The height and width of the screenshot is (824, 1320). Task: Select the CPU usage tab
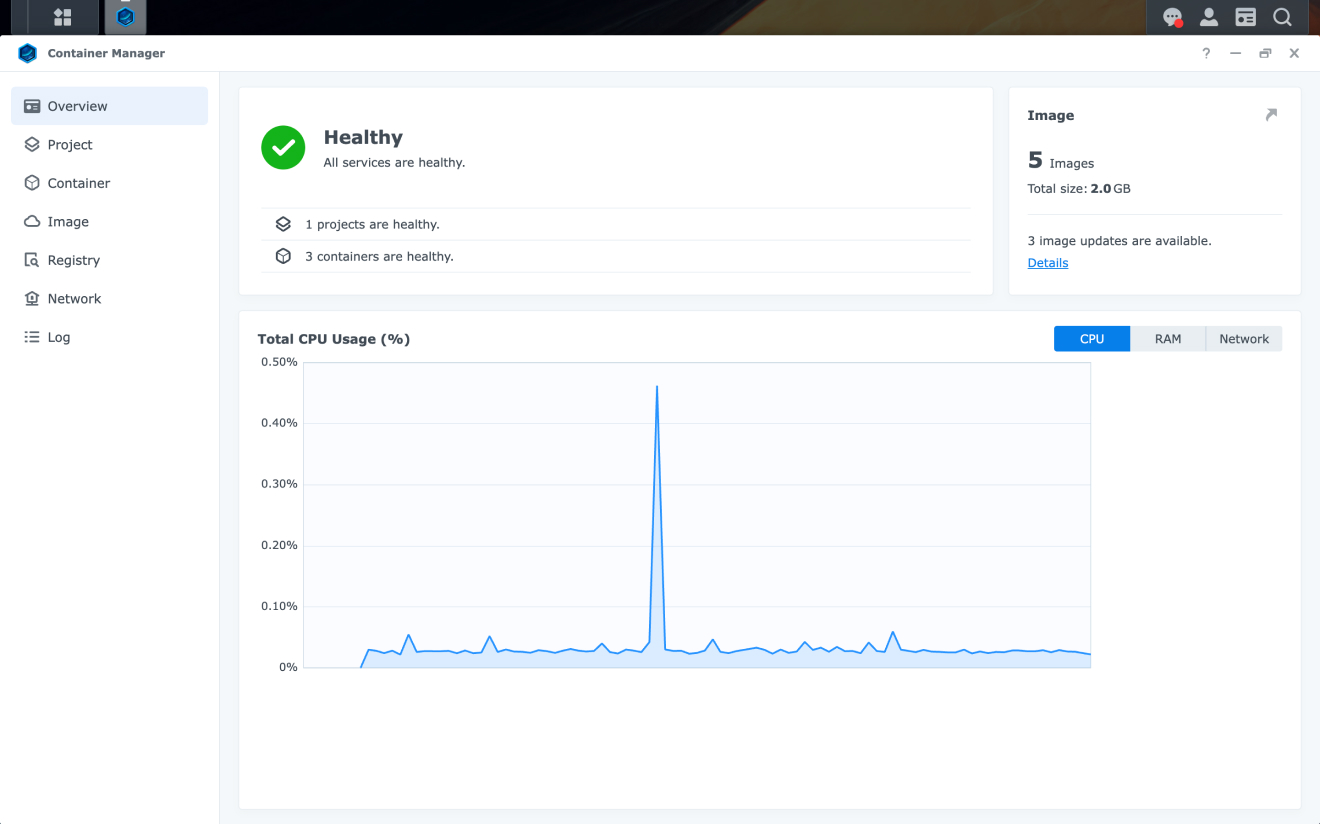[1091, 338]
